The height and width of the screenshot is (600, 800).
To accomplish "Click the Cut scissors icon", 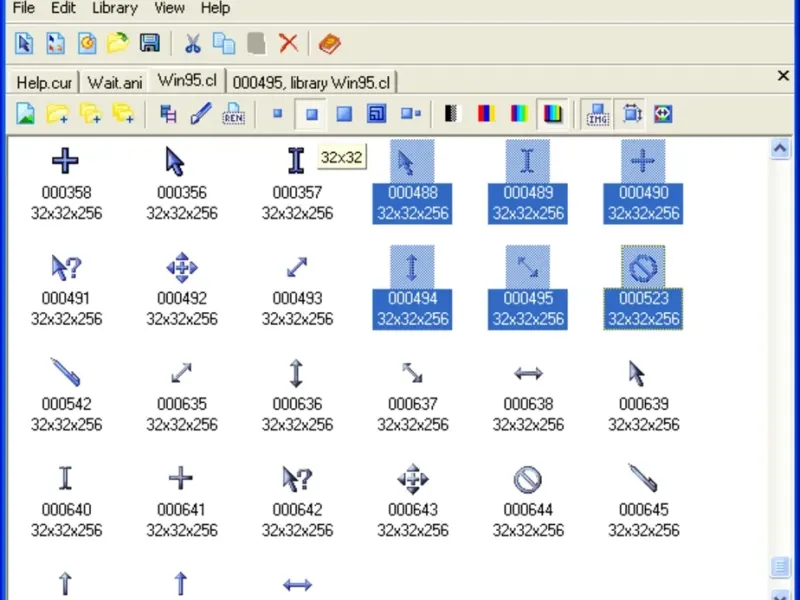I will tap(192, 43).
